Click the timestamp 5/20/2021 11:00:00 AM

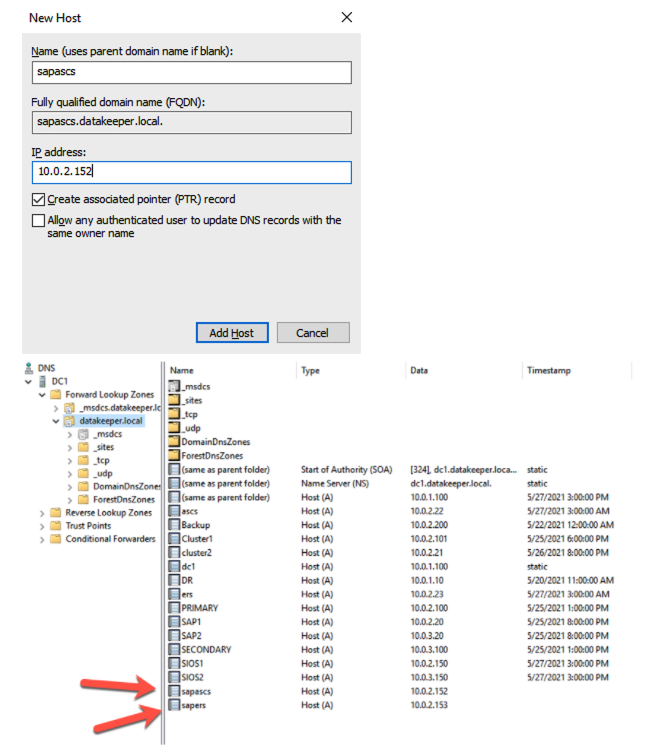click(x=570, y=580)
